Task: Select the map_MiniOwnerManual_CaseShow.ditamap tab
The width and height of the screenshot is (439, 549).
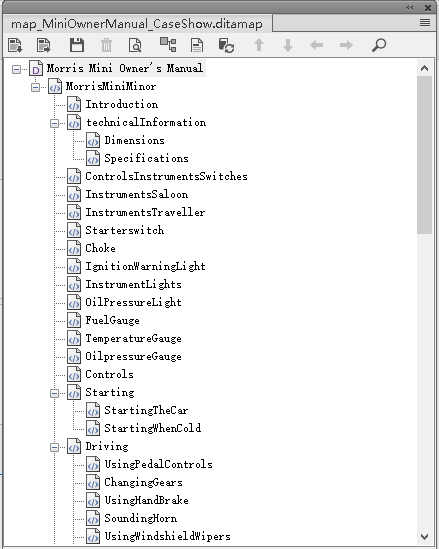Action: coord(137,24)
